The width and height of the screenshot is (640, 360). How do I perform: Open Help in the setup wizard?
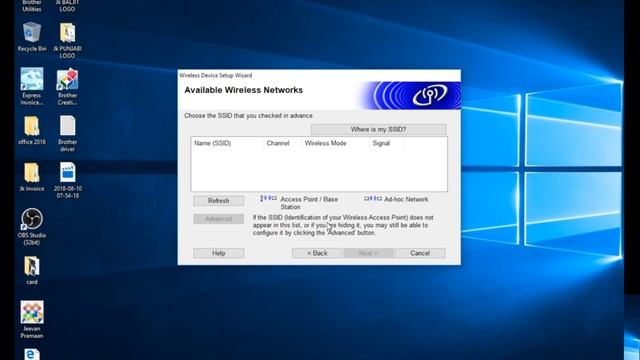coord(219,253)
